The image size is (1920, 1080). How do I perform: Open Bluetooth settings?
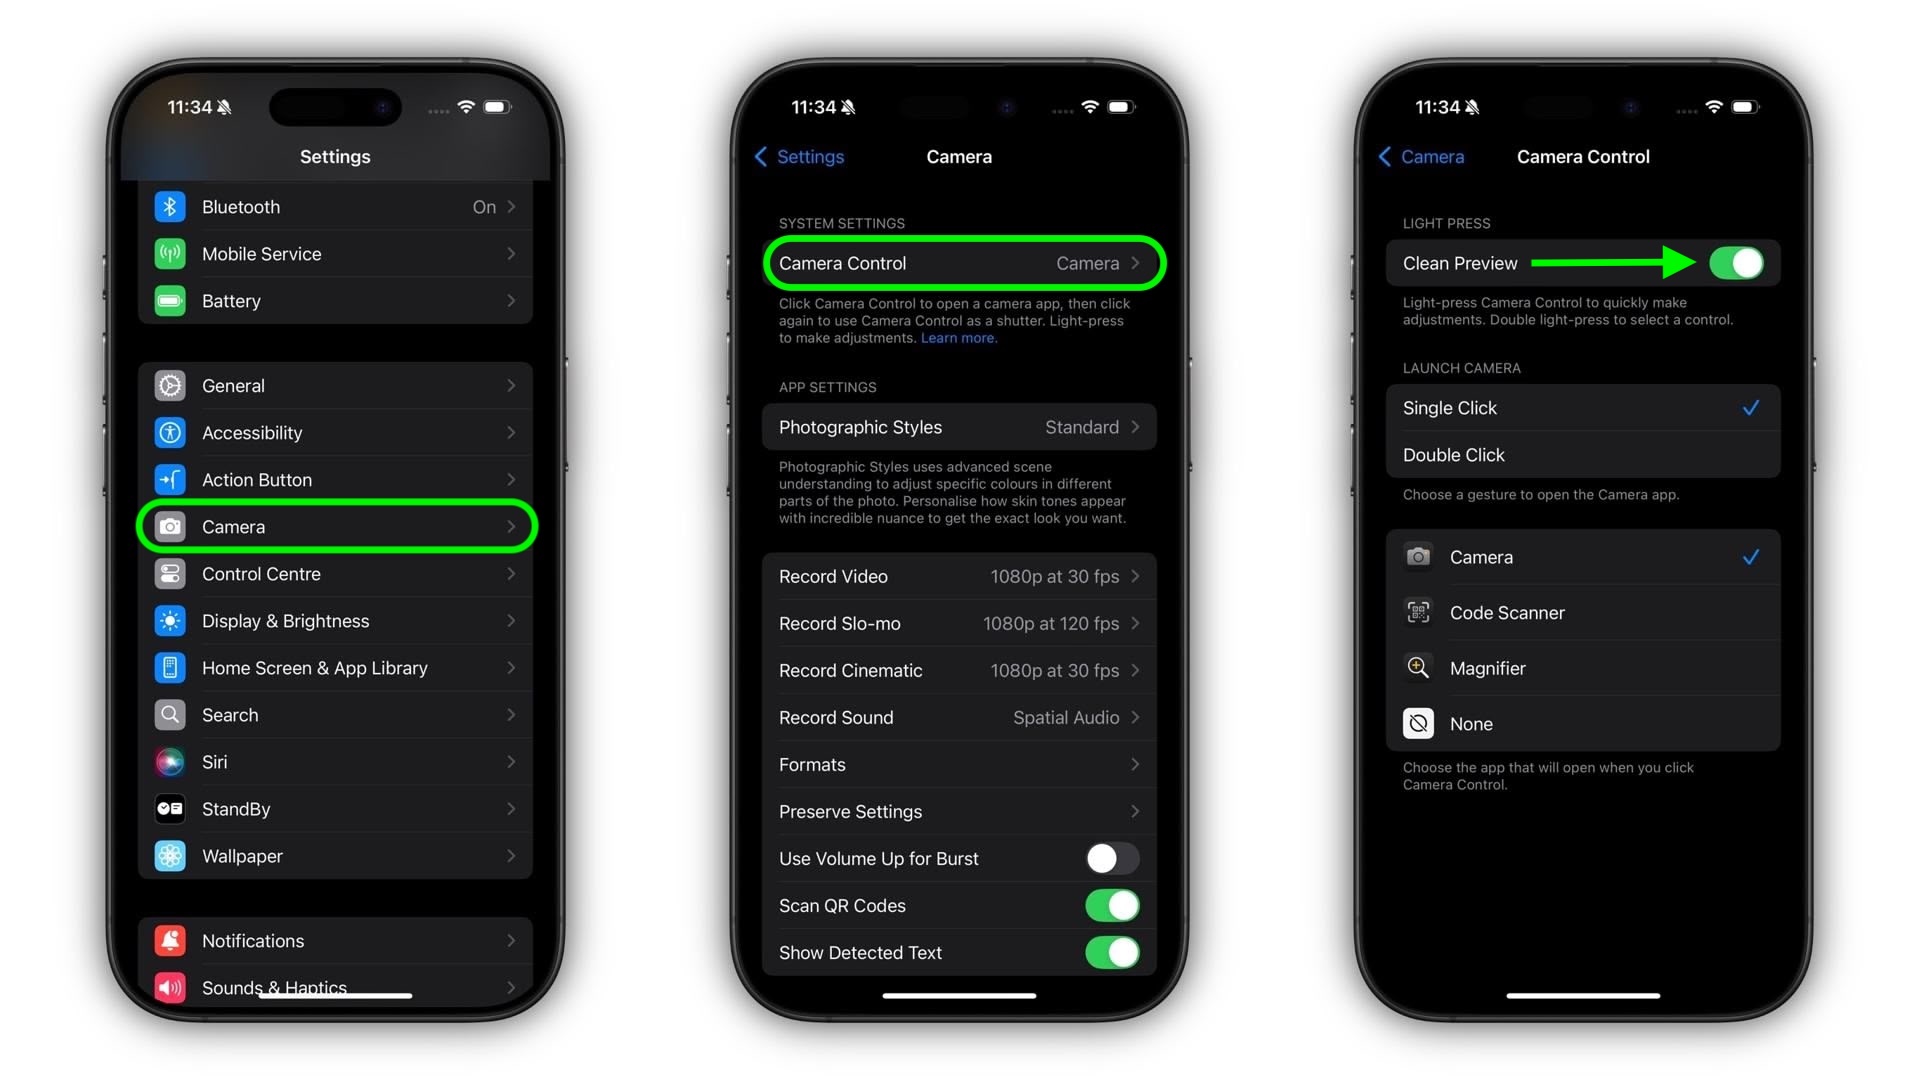click(334, 206)
